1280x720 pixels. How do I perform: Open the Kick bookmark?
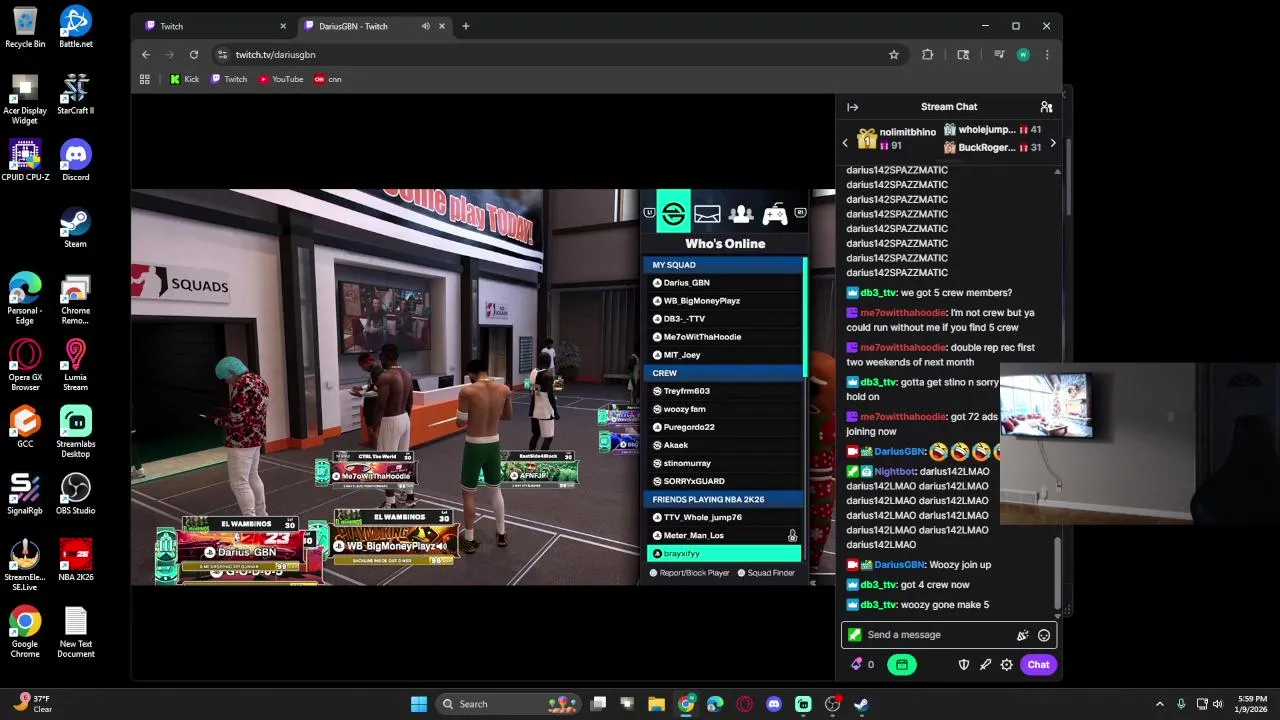(x=185, y=79)
